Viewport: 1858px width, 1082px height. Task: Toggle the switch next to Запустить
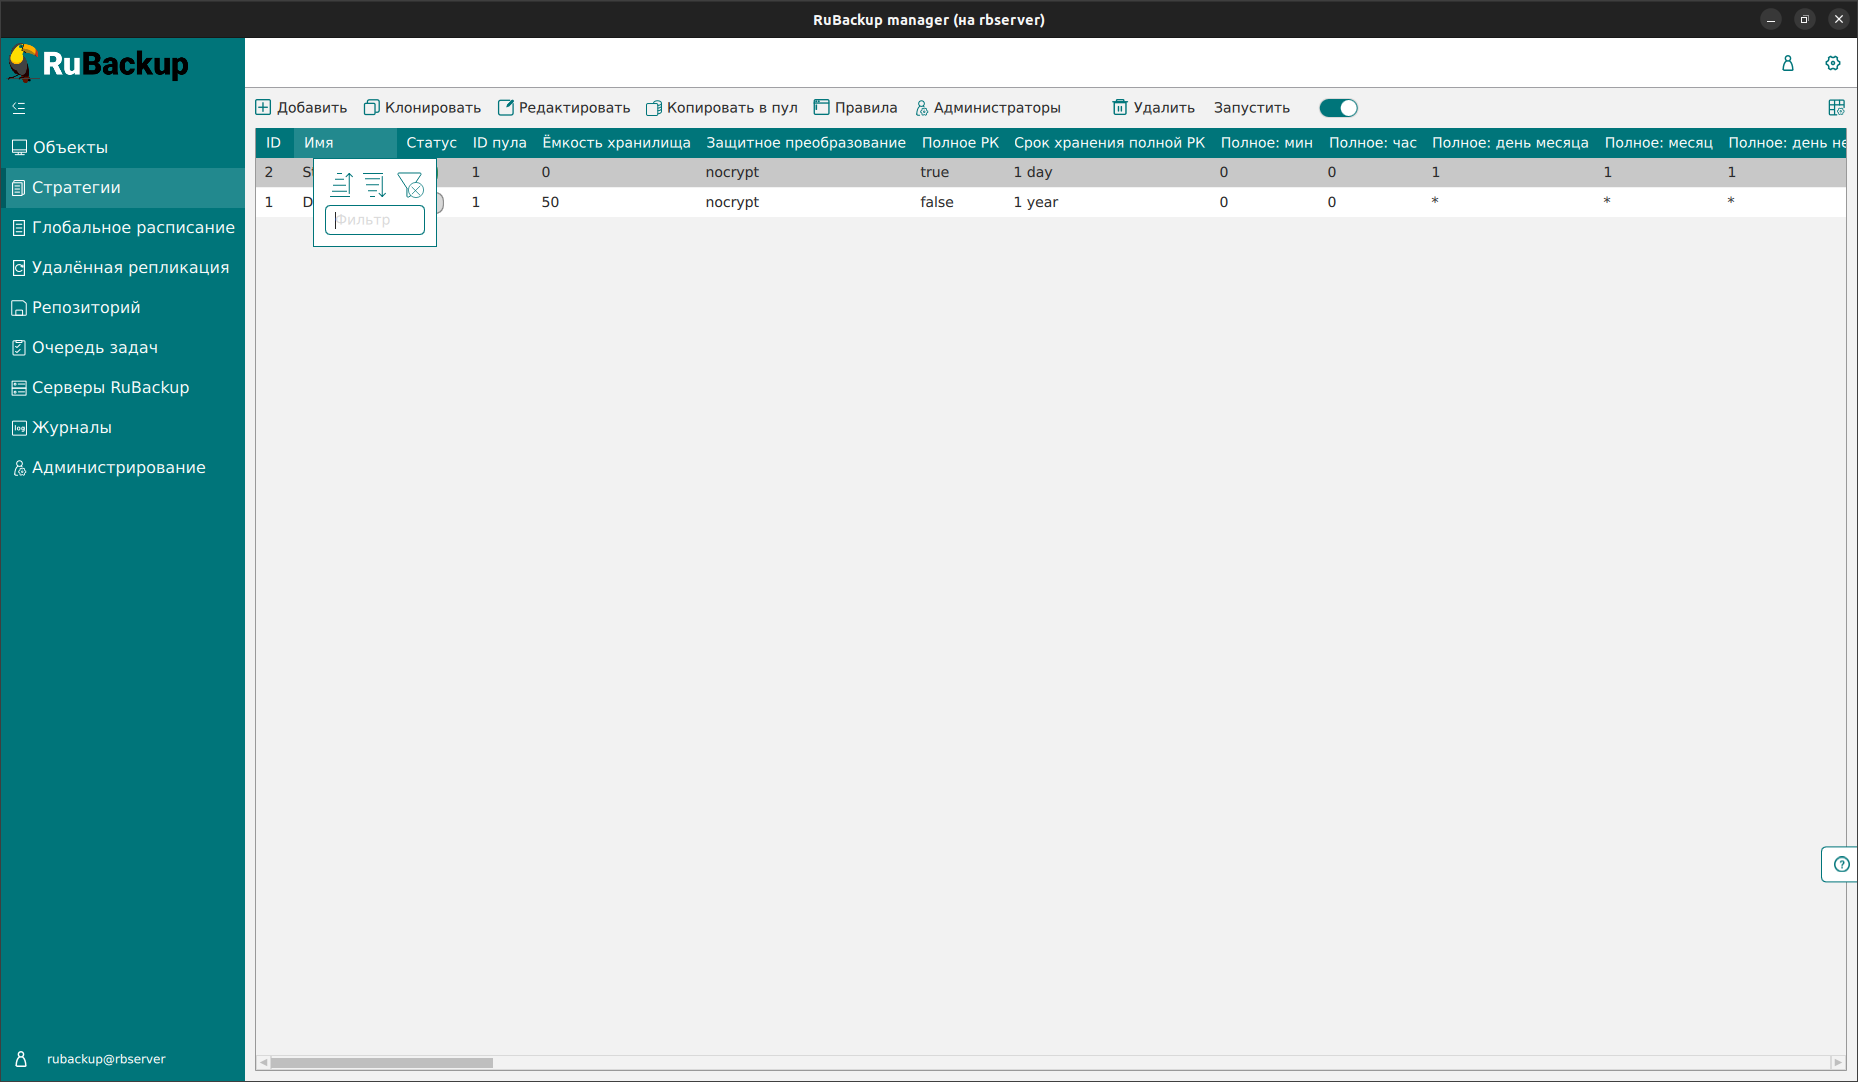tap(1338, 108)
